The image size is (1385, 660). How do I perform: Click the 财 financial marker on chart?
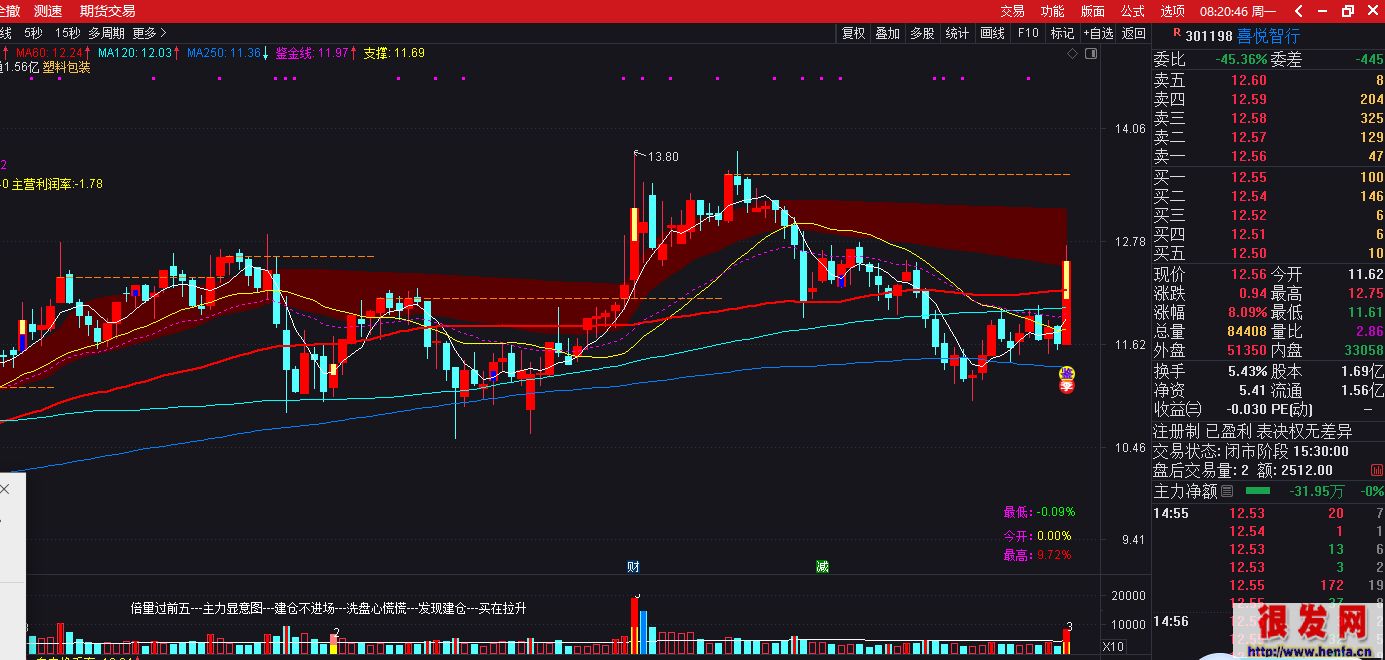[633, 567]
